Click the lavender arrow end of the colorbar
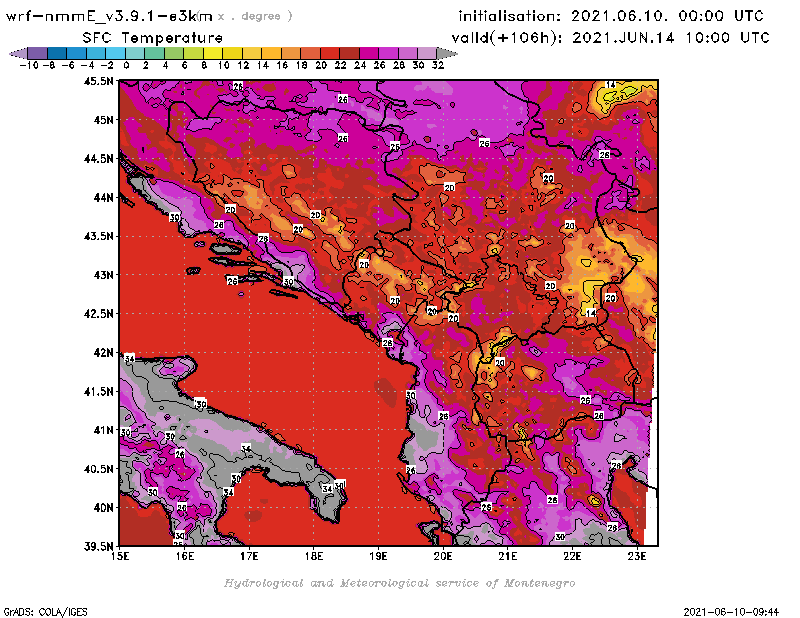 pyautogui.click(x=19, y=53)
